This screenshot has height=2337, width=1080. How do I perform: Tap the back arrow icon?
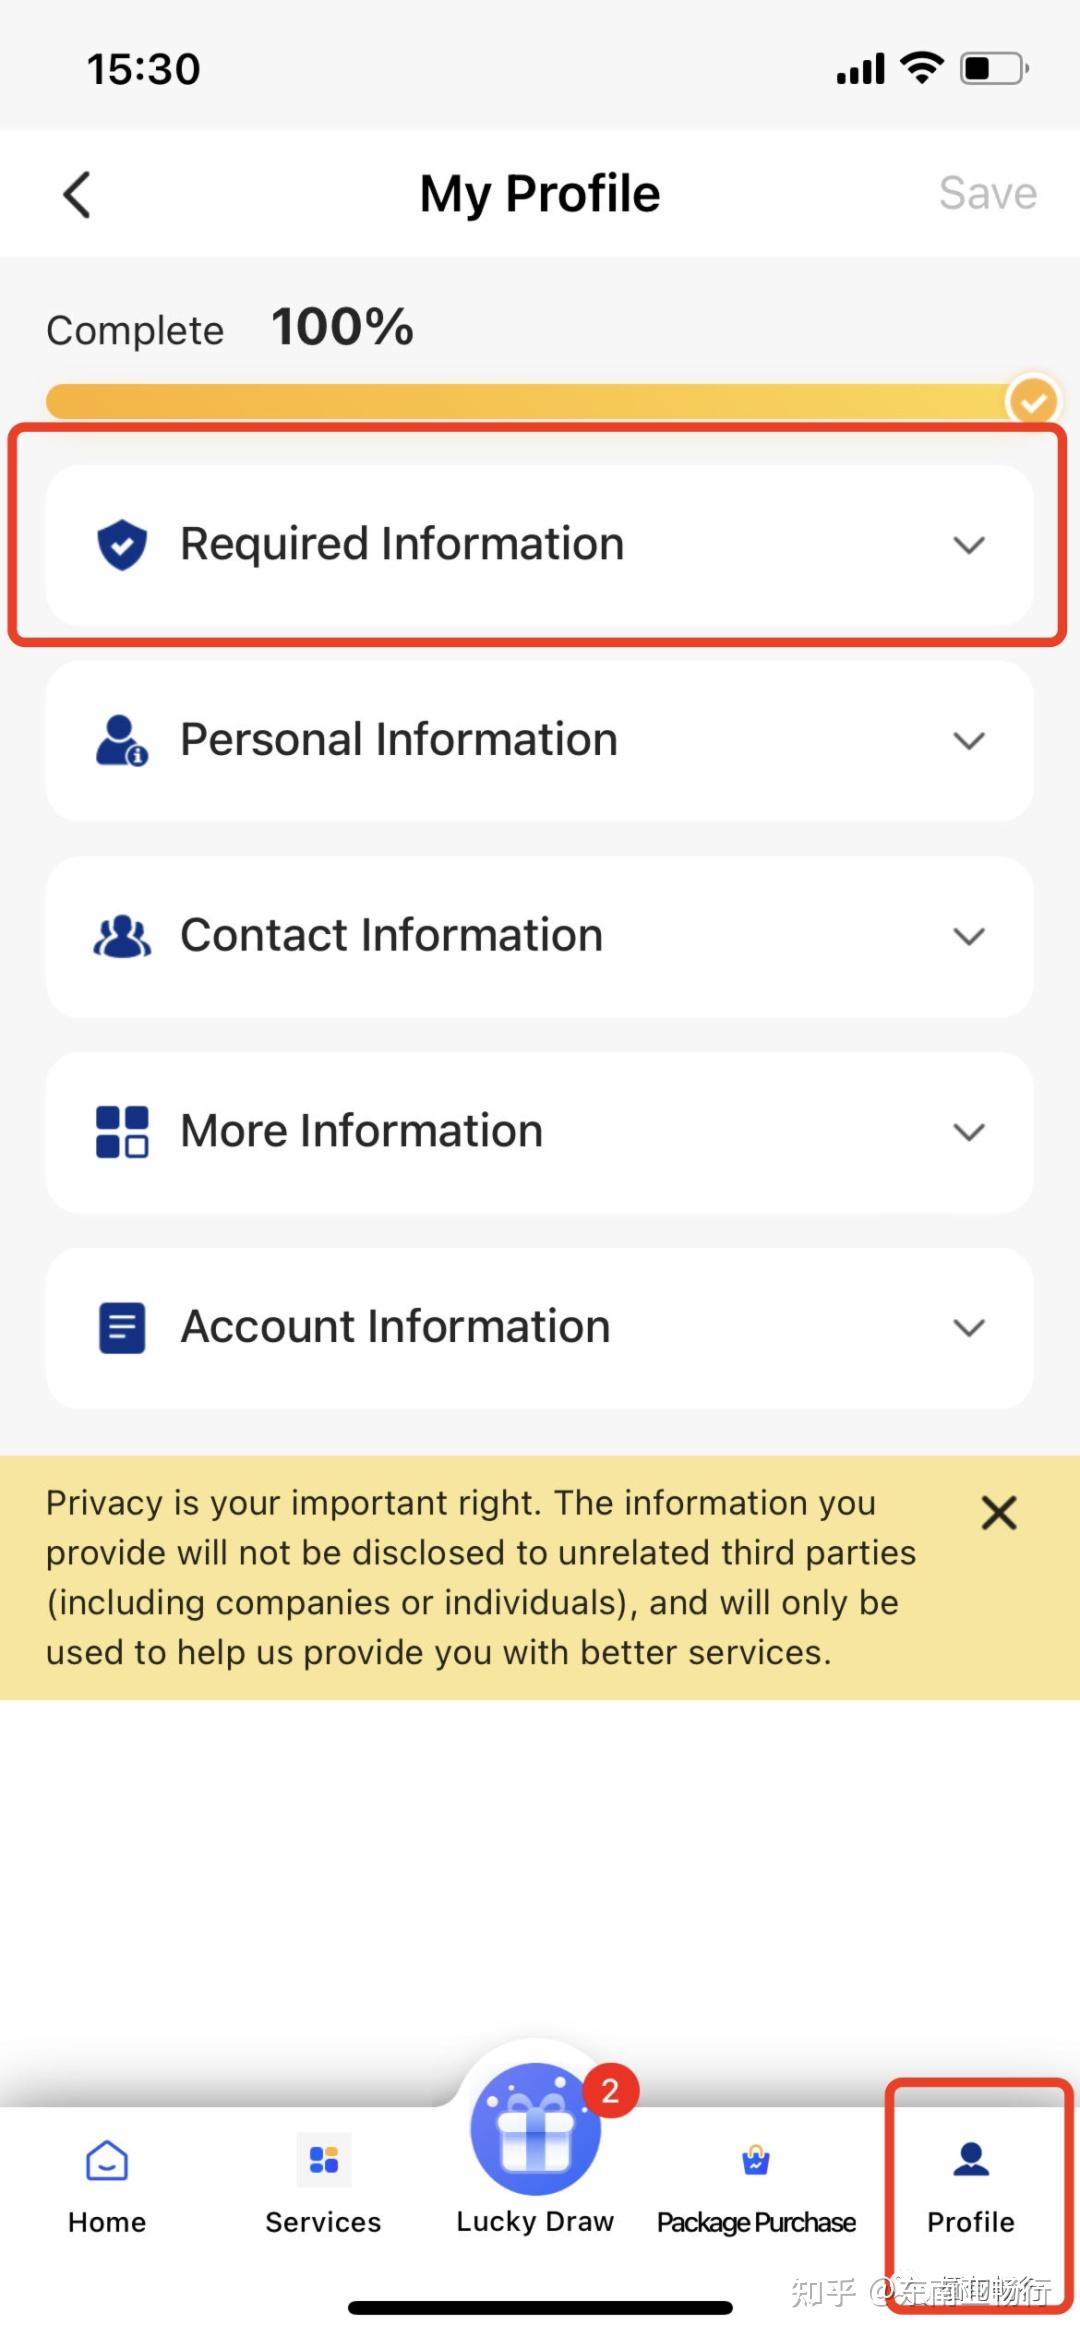[77, 194]
